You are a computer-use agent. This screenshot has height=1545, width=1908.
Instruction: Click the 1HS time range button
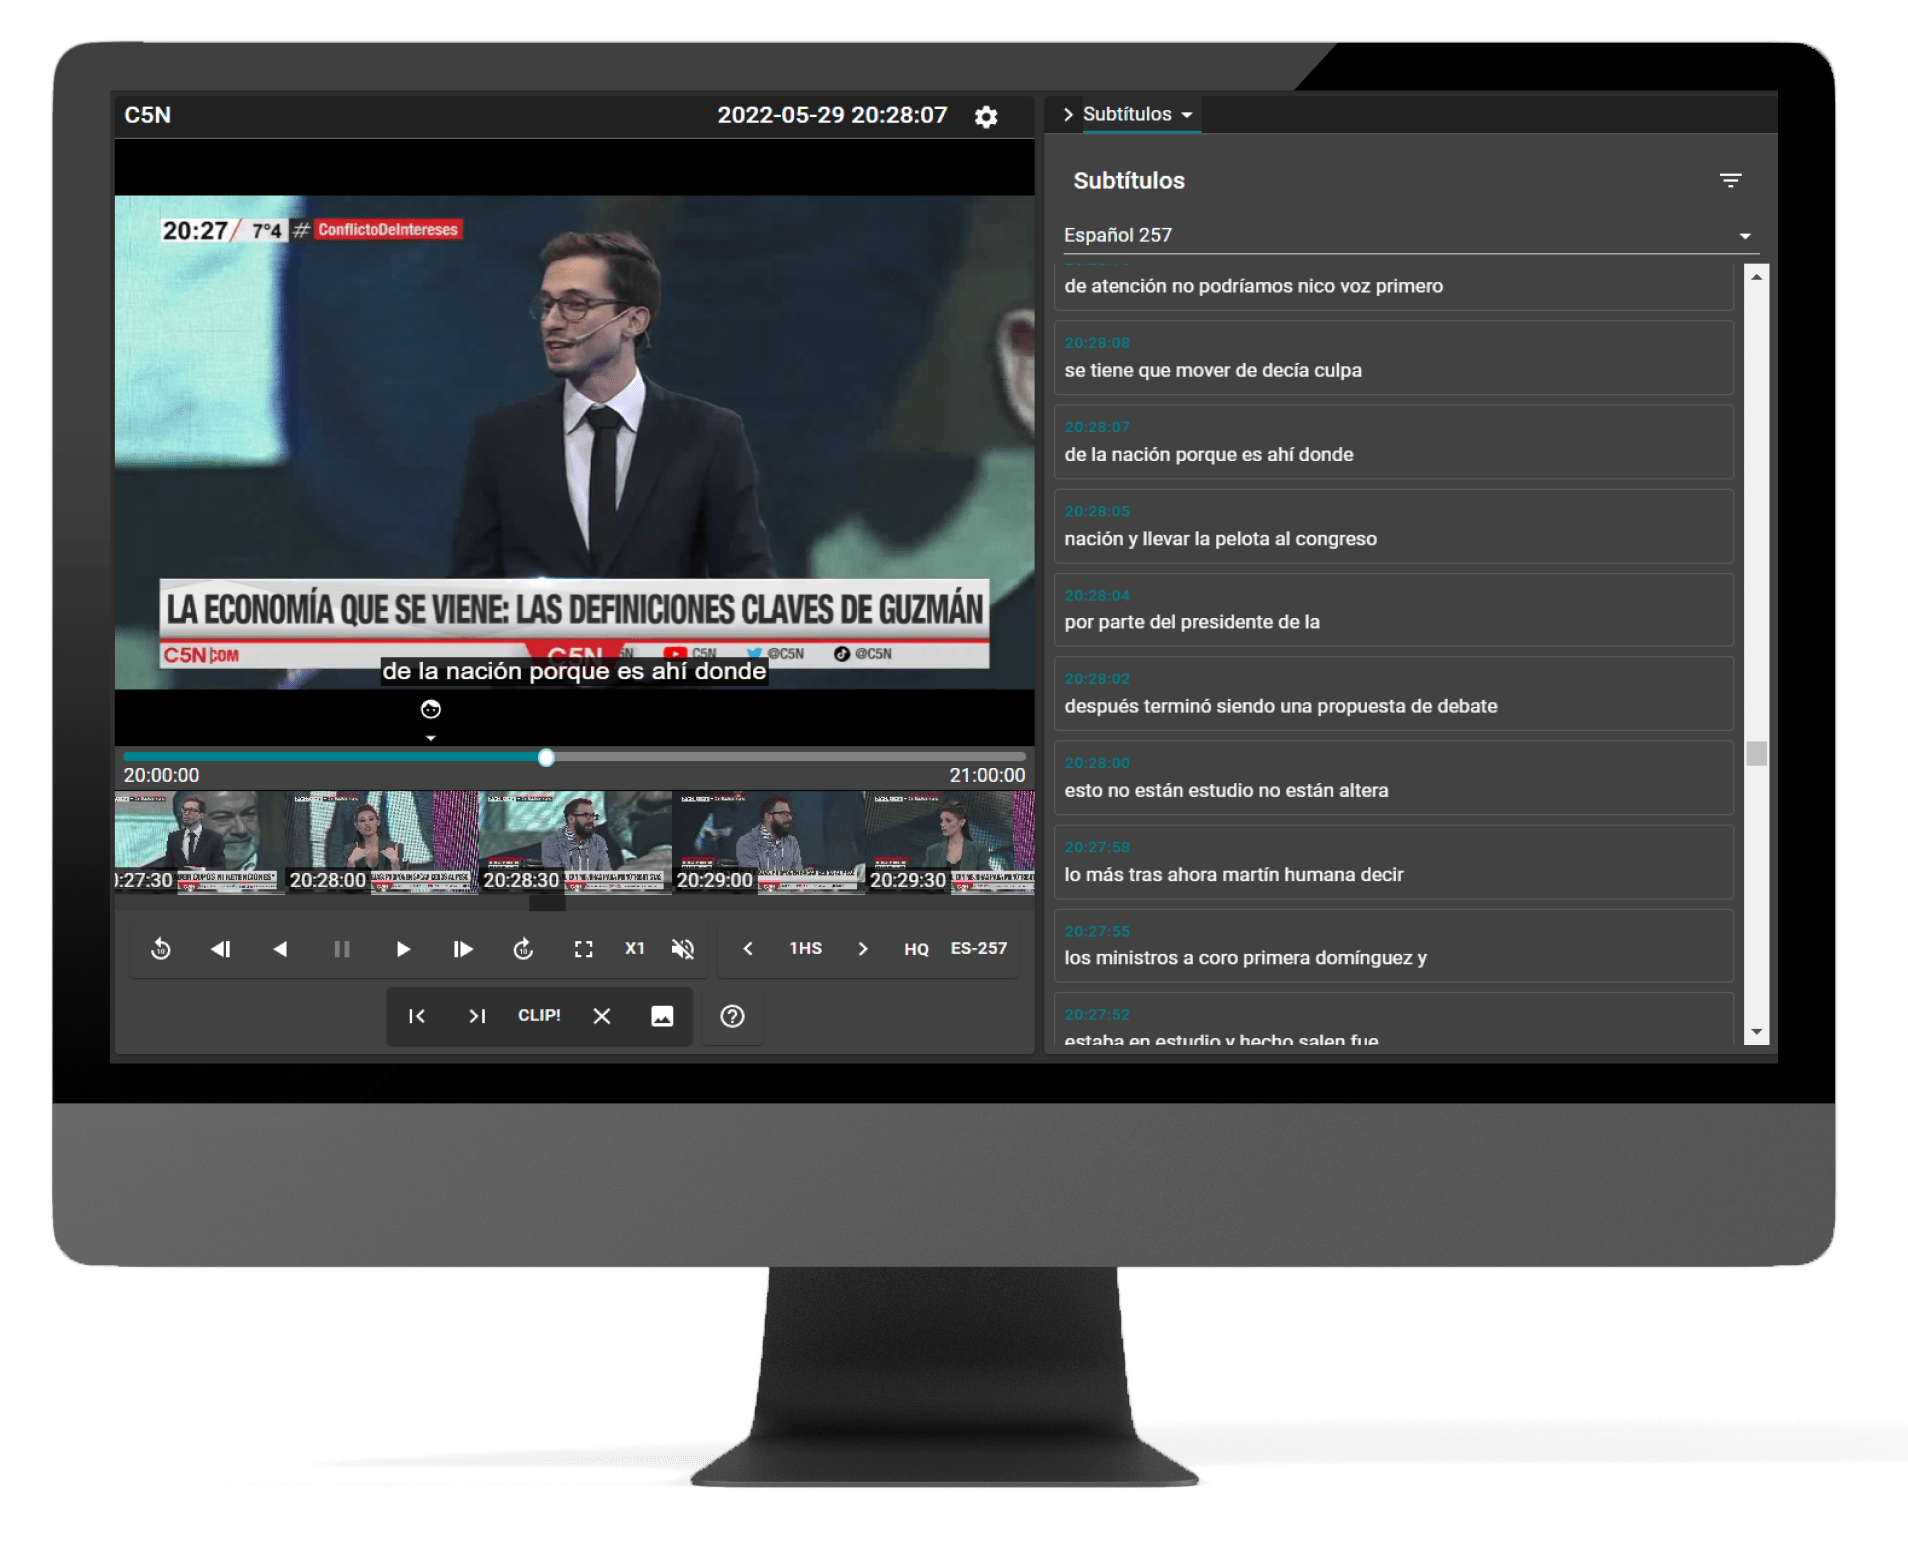tap(806, 948)
